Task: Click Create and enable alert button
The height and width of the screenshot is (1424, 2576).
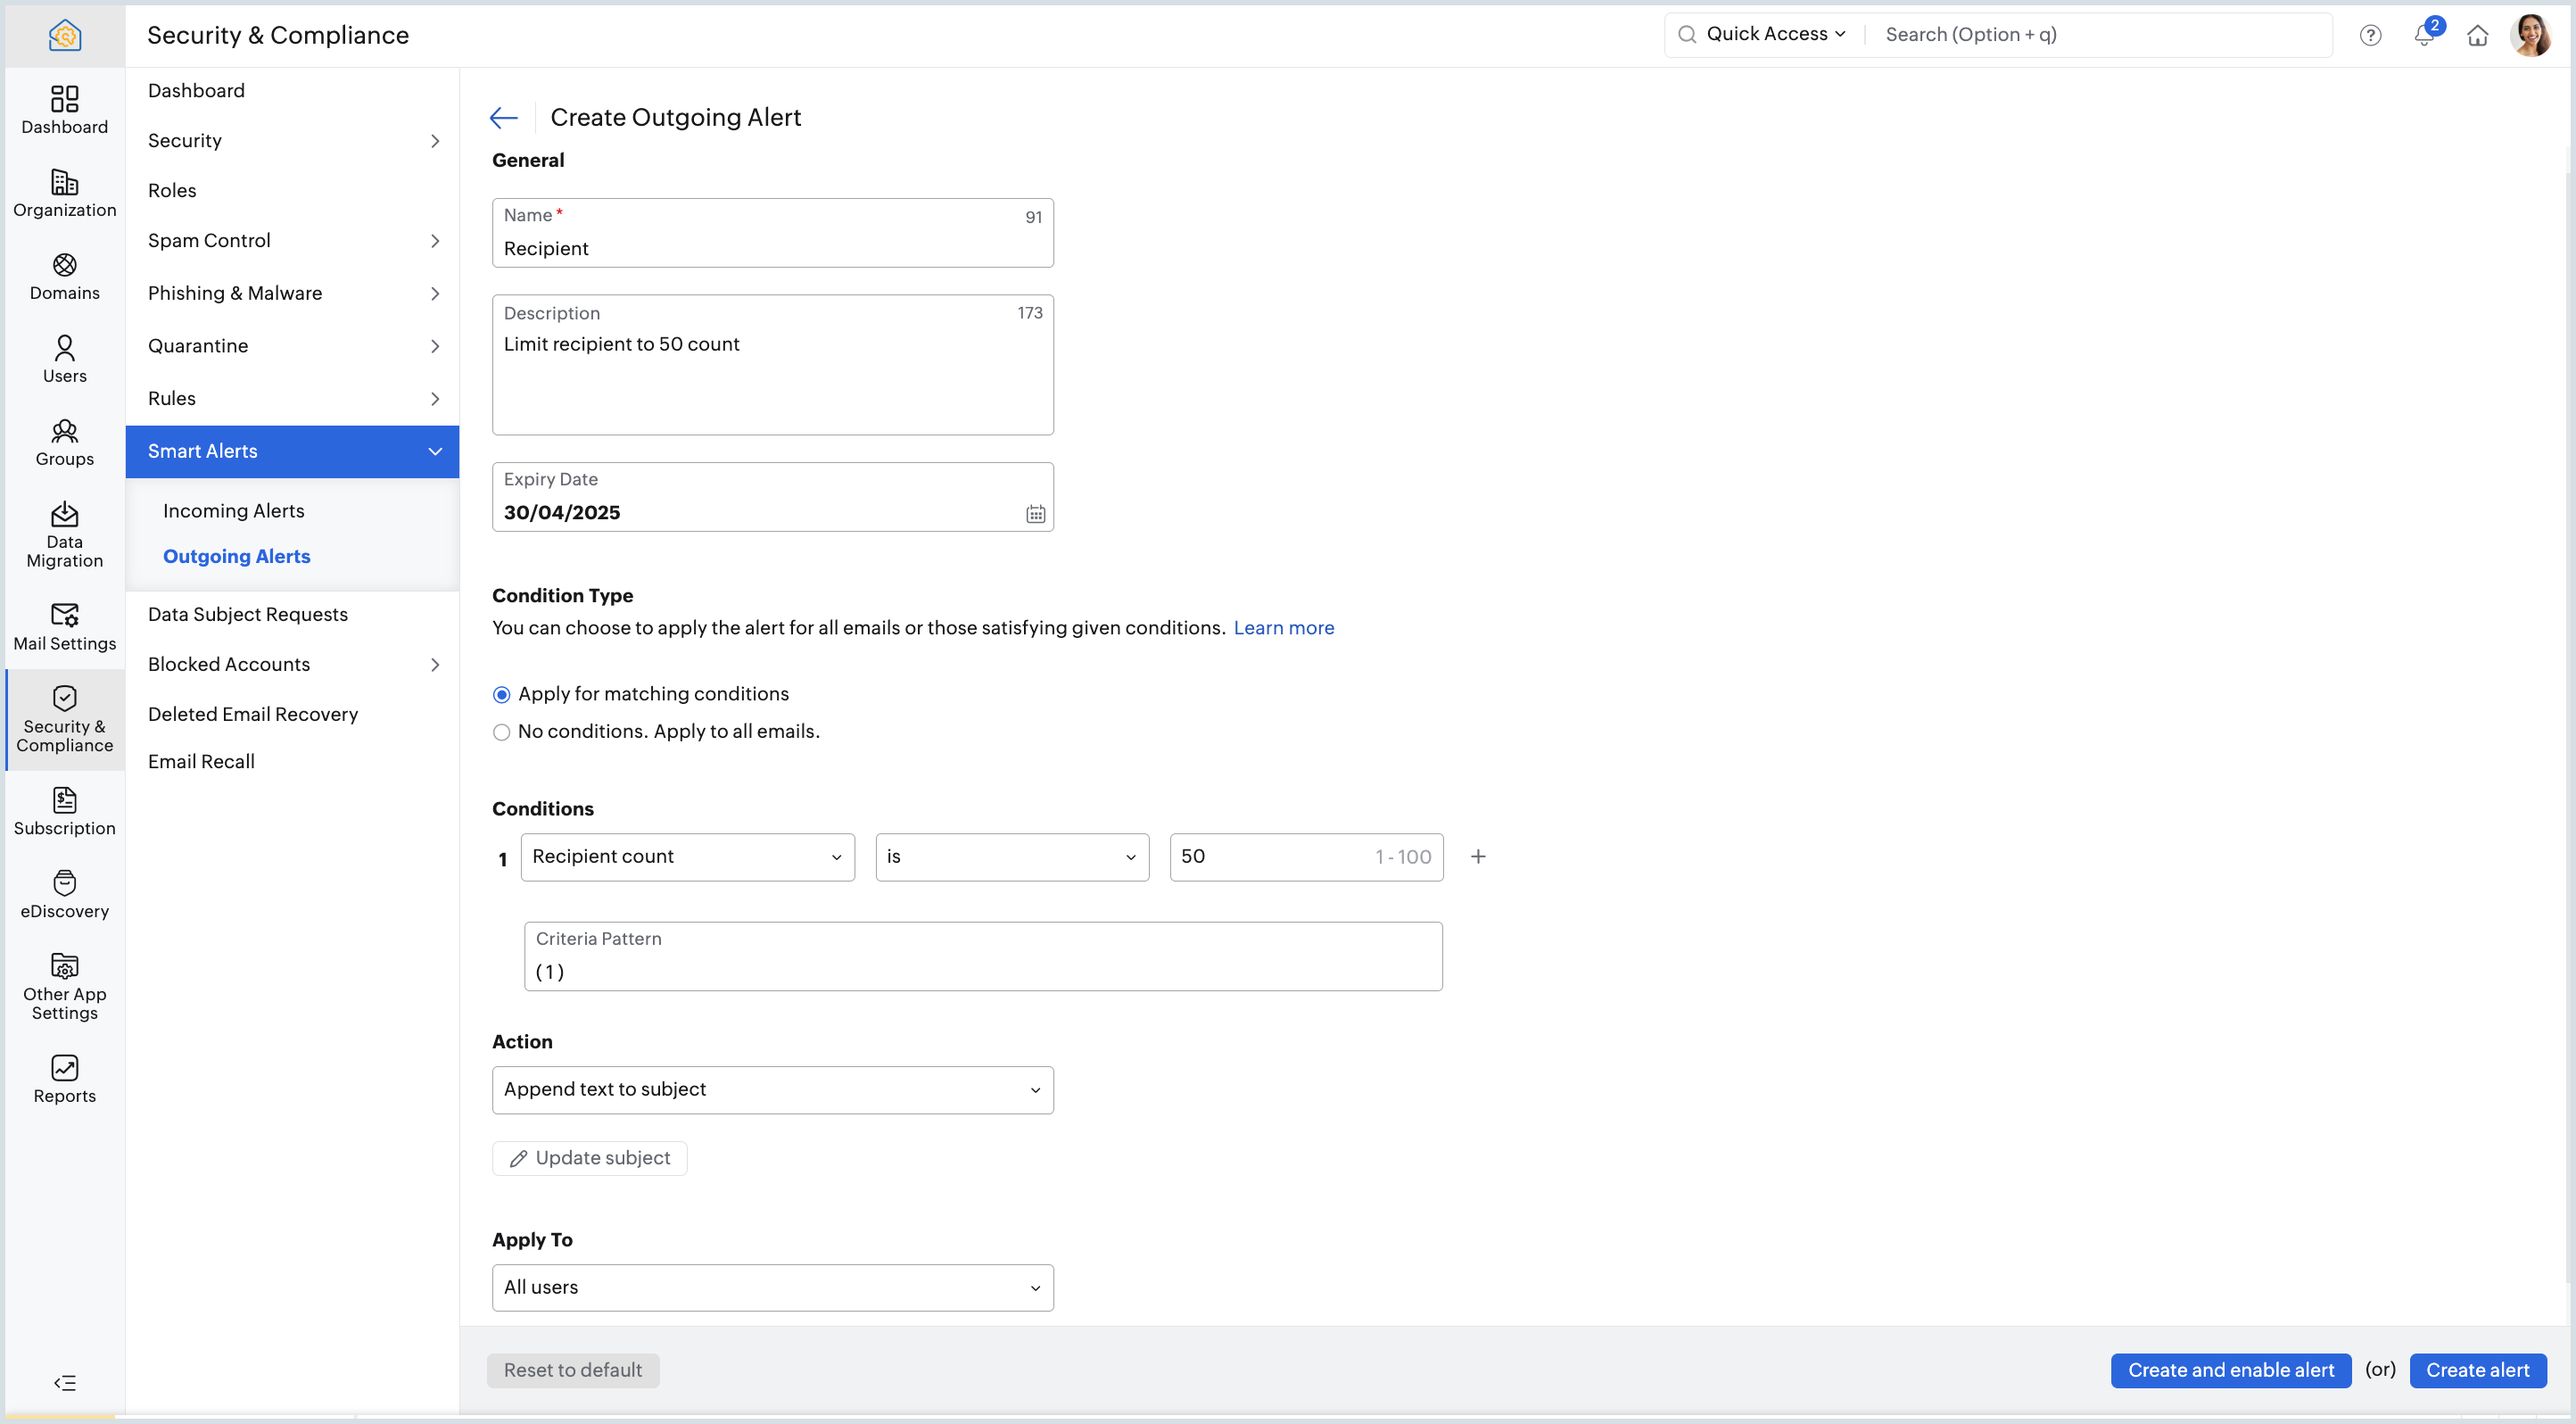Action: (2230, 1370)
